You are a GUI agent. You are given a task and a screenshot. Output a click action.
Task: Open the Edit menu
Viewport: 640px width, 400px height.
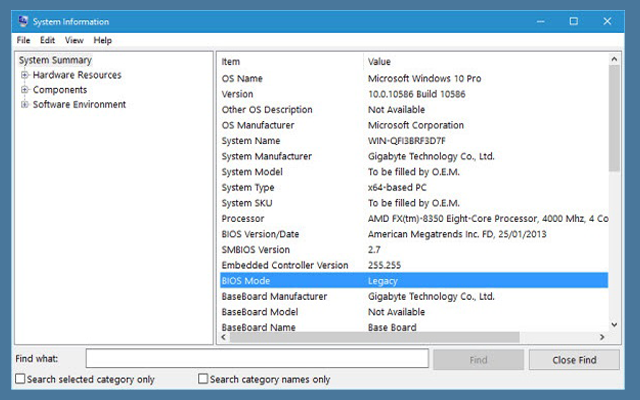pos(47,40)
